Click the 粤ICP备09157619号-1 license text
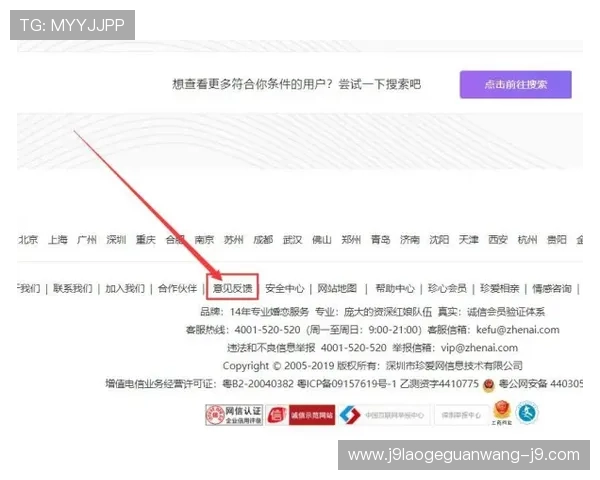600x480 pixels. [347, 384]
